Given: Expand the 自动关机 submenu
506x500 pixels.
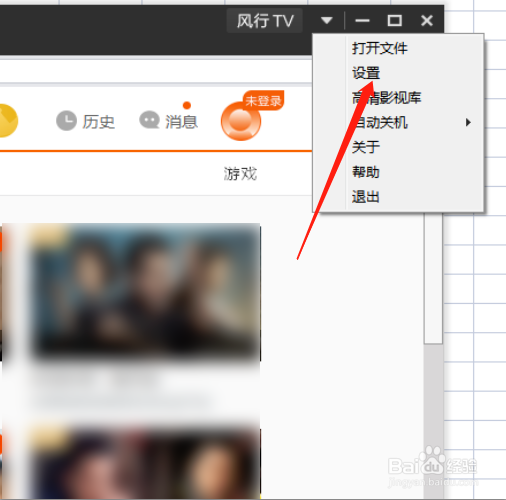Looking at the screenshot, I should click(x=398, y=123).
